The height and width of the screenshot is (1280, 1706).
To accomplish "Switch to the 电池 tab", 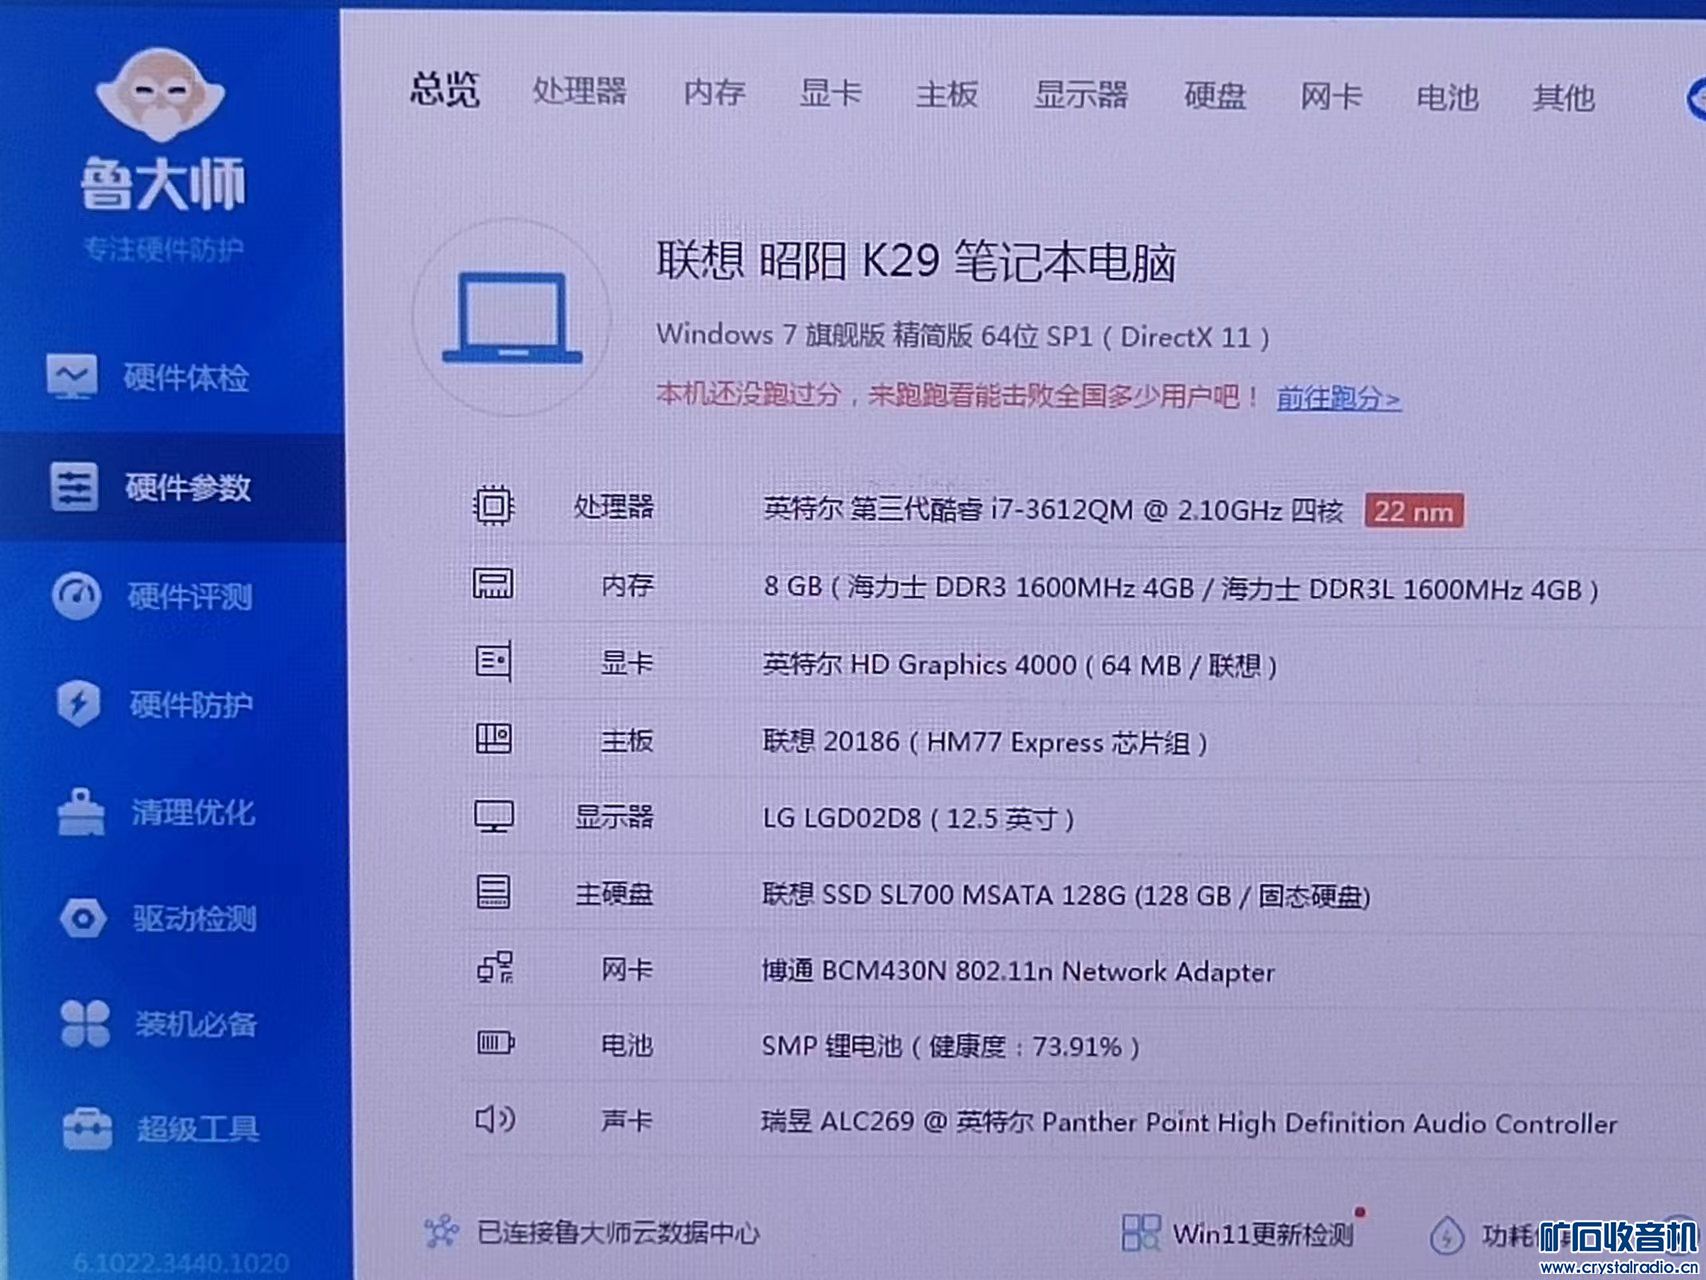I will tap(1447, 98).
